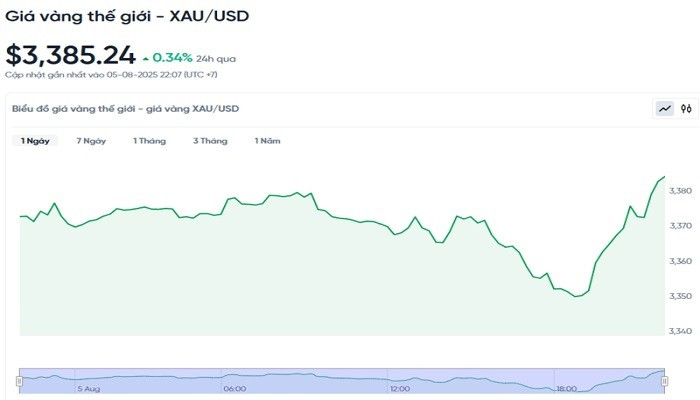Show the 3 Tháng chart range
Screen dimensions: 700x400
click(x=210, y=141)
